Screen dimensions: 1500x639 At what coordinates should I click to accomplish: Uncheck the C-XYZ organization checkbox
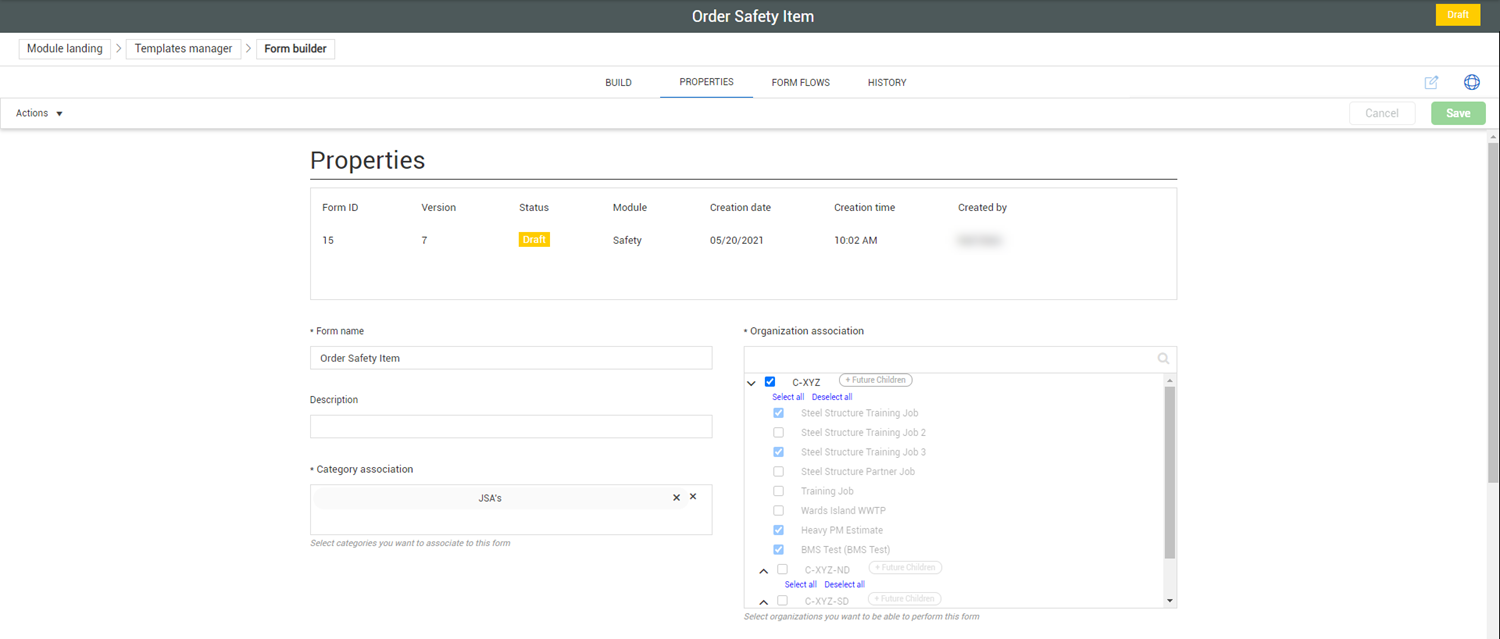click(x=770, y=381)
